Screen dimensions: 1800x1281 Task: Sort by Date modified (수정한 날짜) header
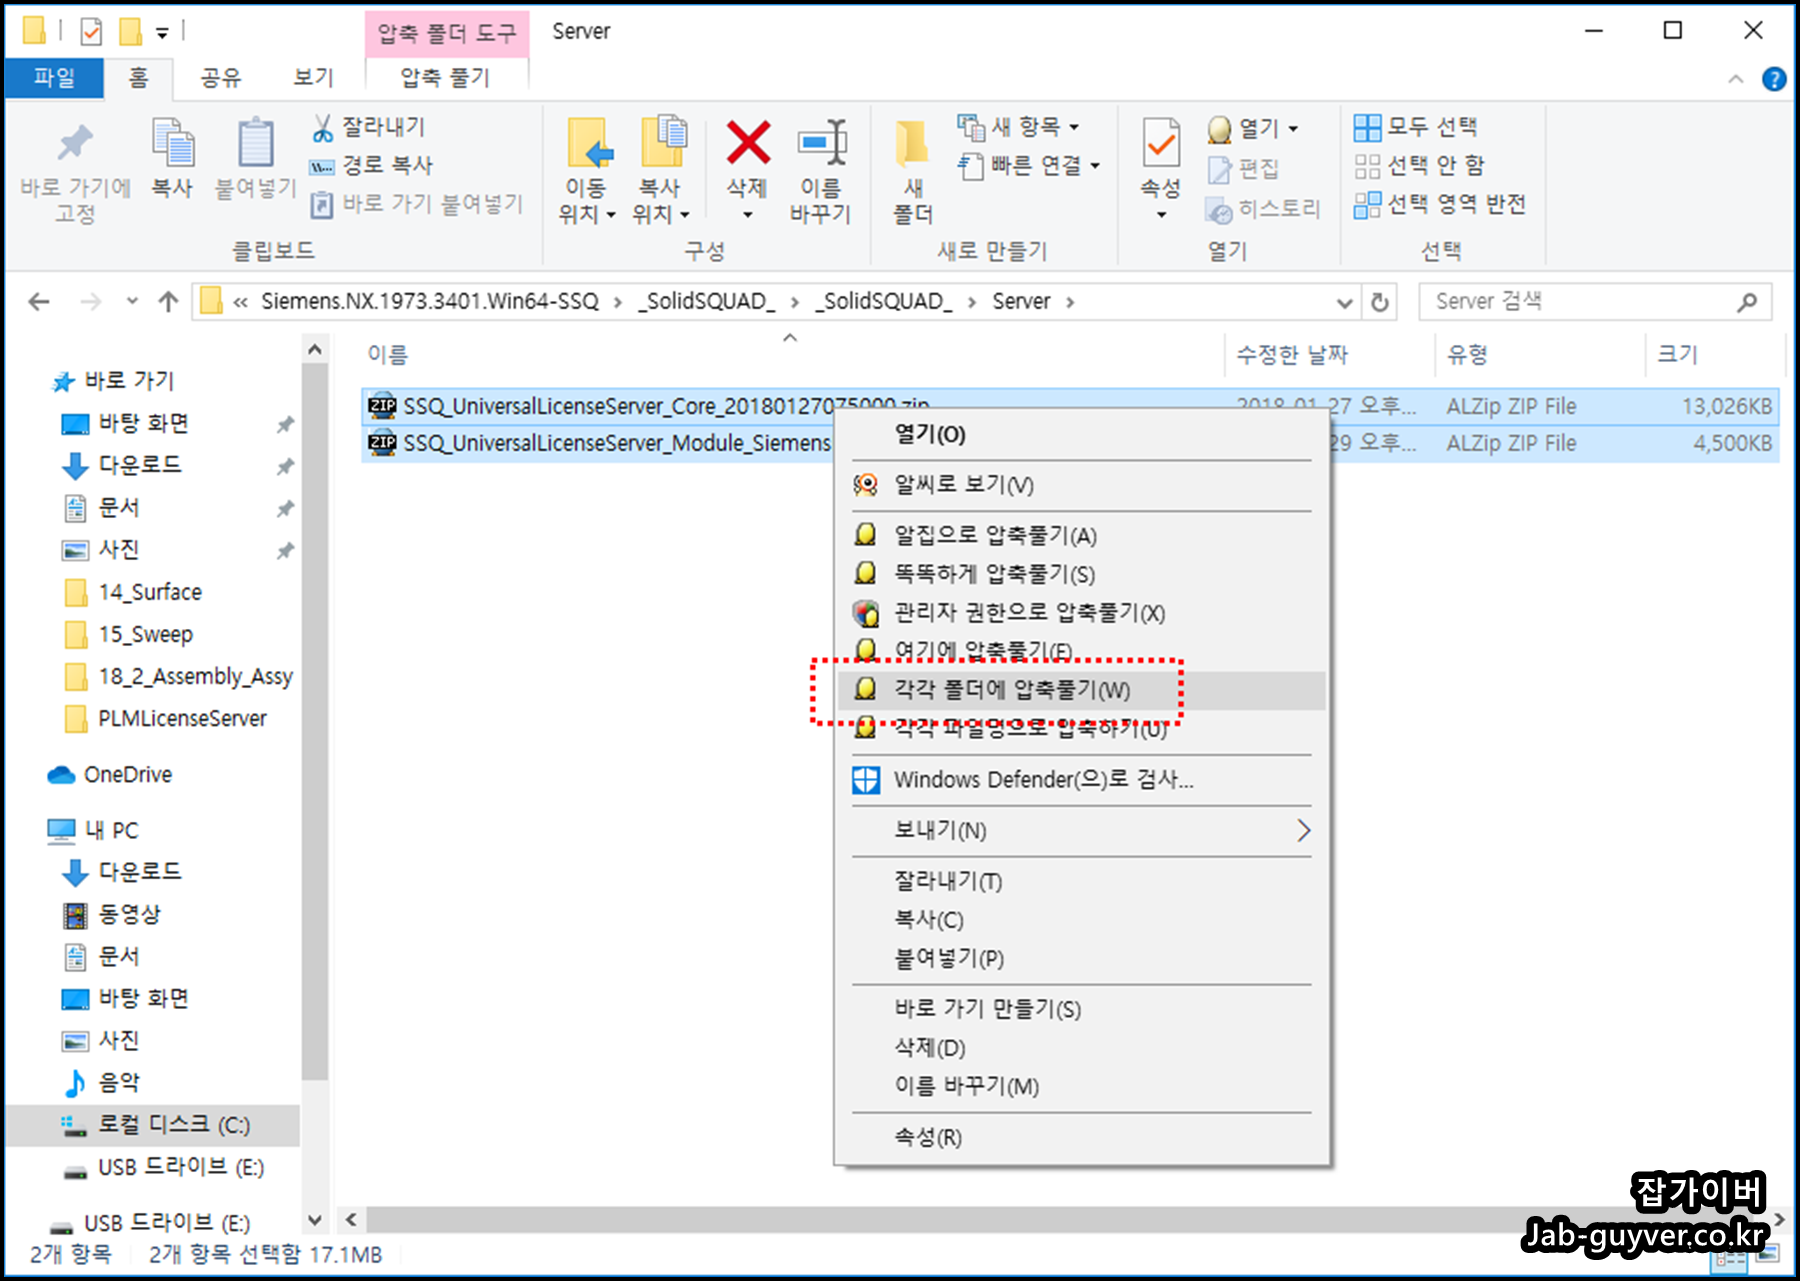1292,354
